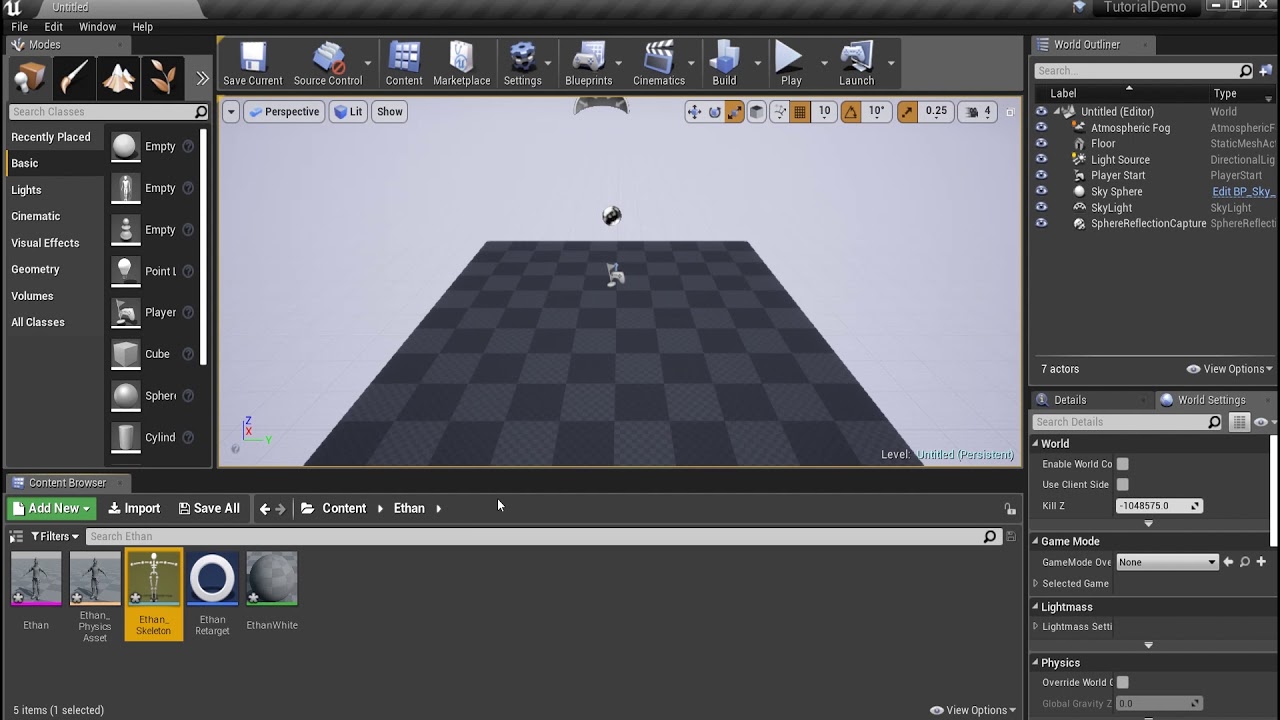Open the Play options dropdown arrow
Image resolution: width=1280 pixels, height=720 pixels.
click(x=824, y=63)
